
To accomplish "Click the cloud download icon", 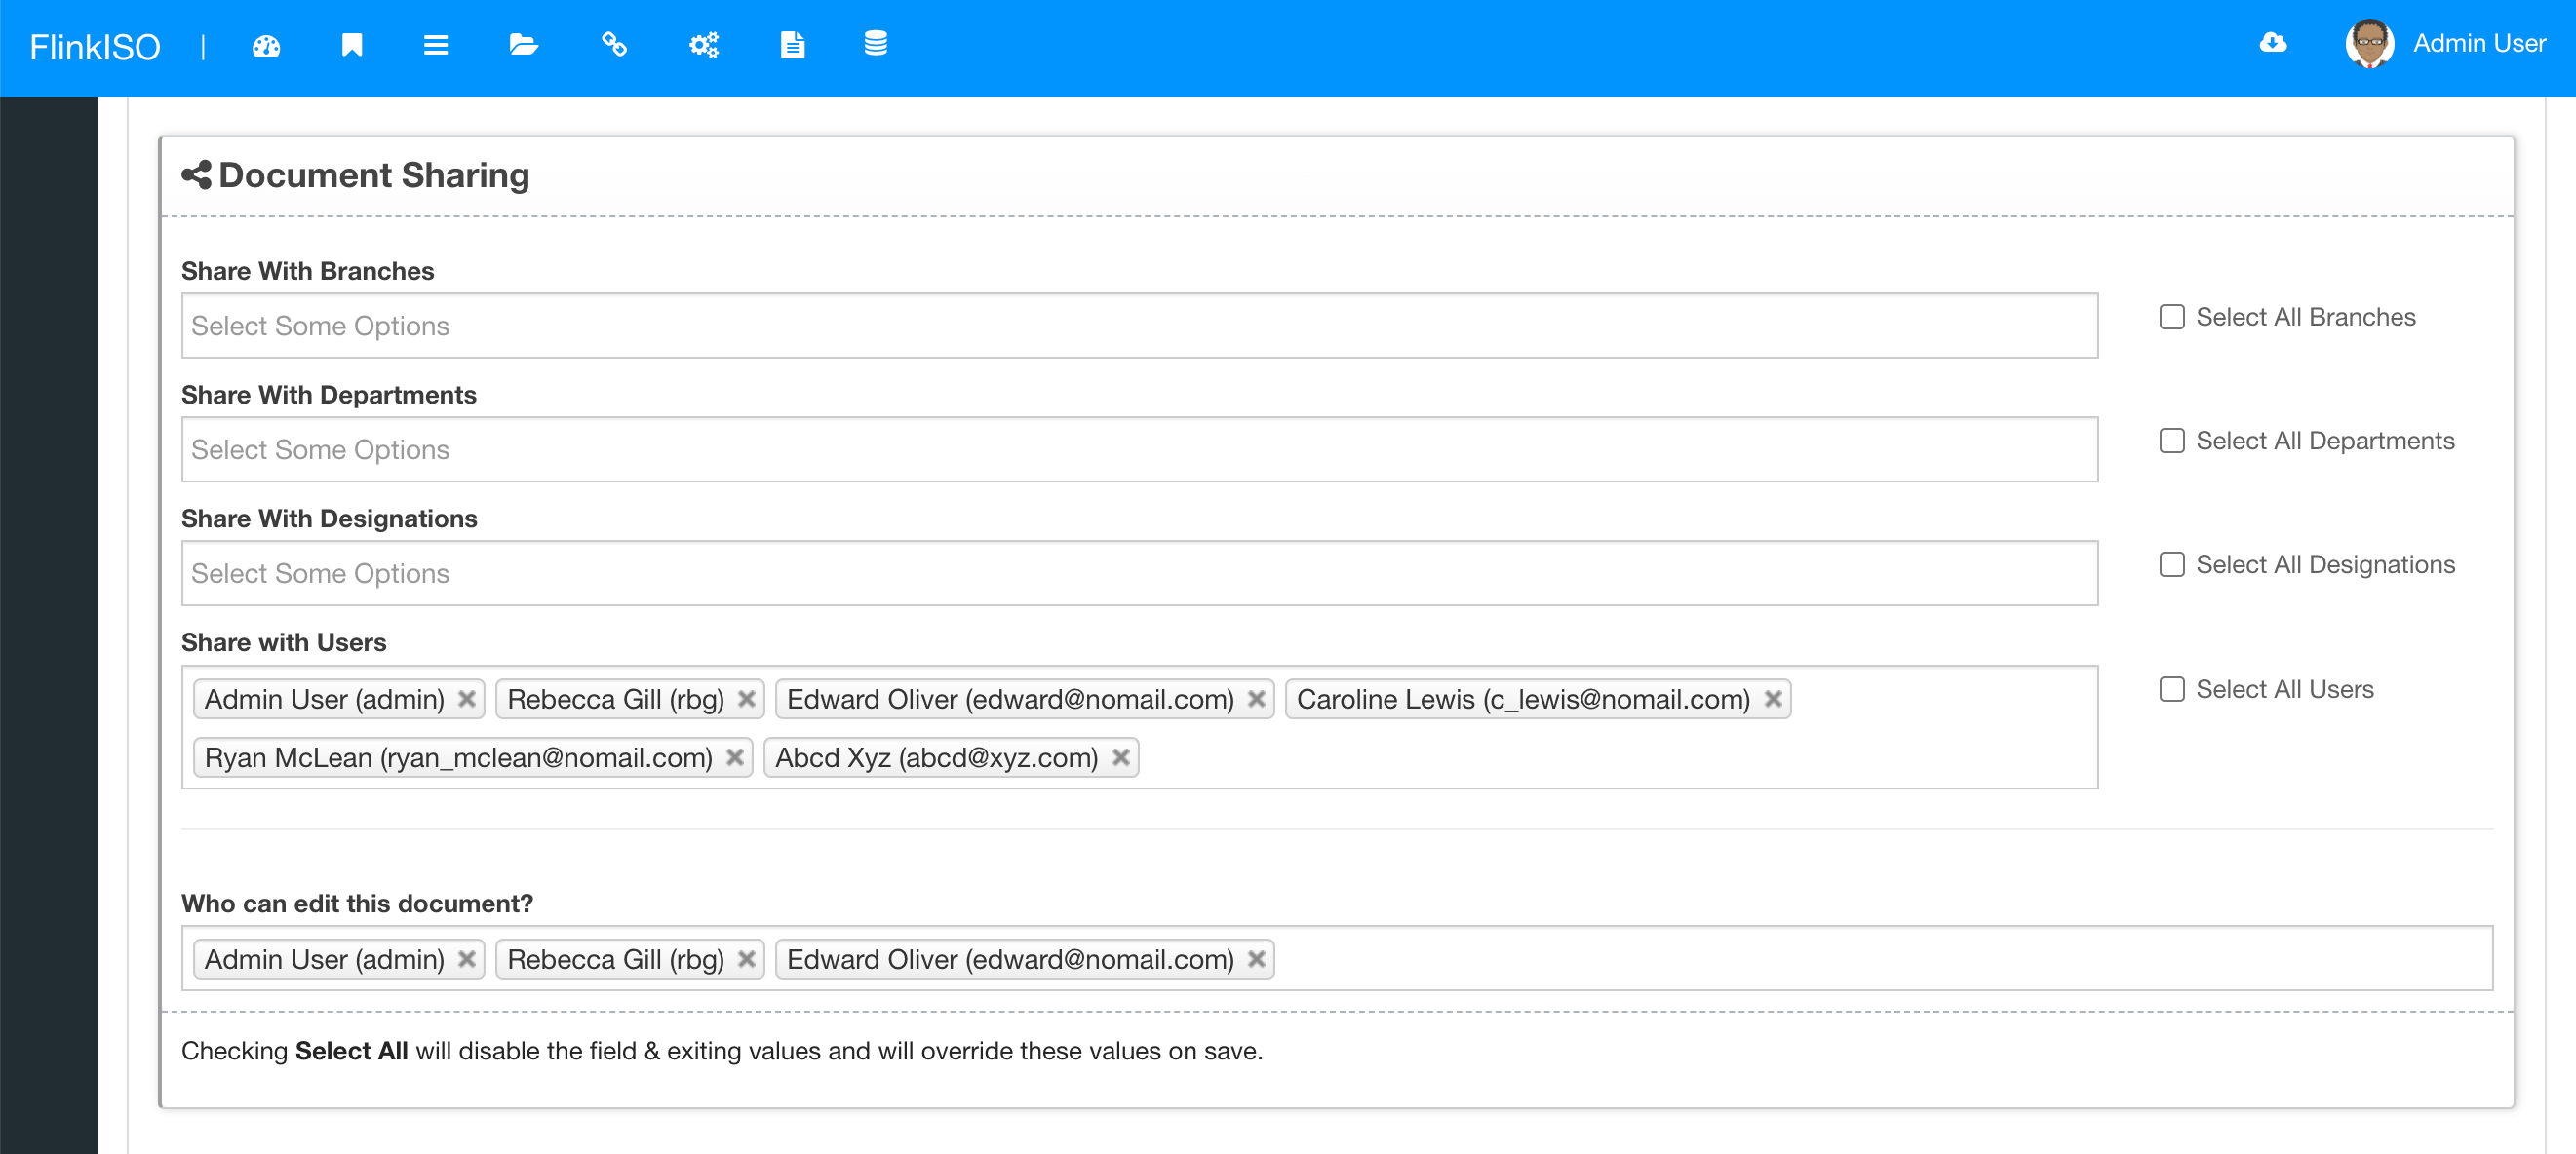I will 2273,43.
